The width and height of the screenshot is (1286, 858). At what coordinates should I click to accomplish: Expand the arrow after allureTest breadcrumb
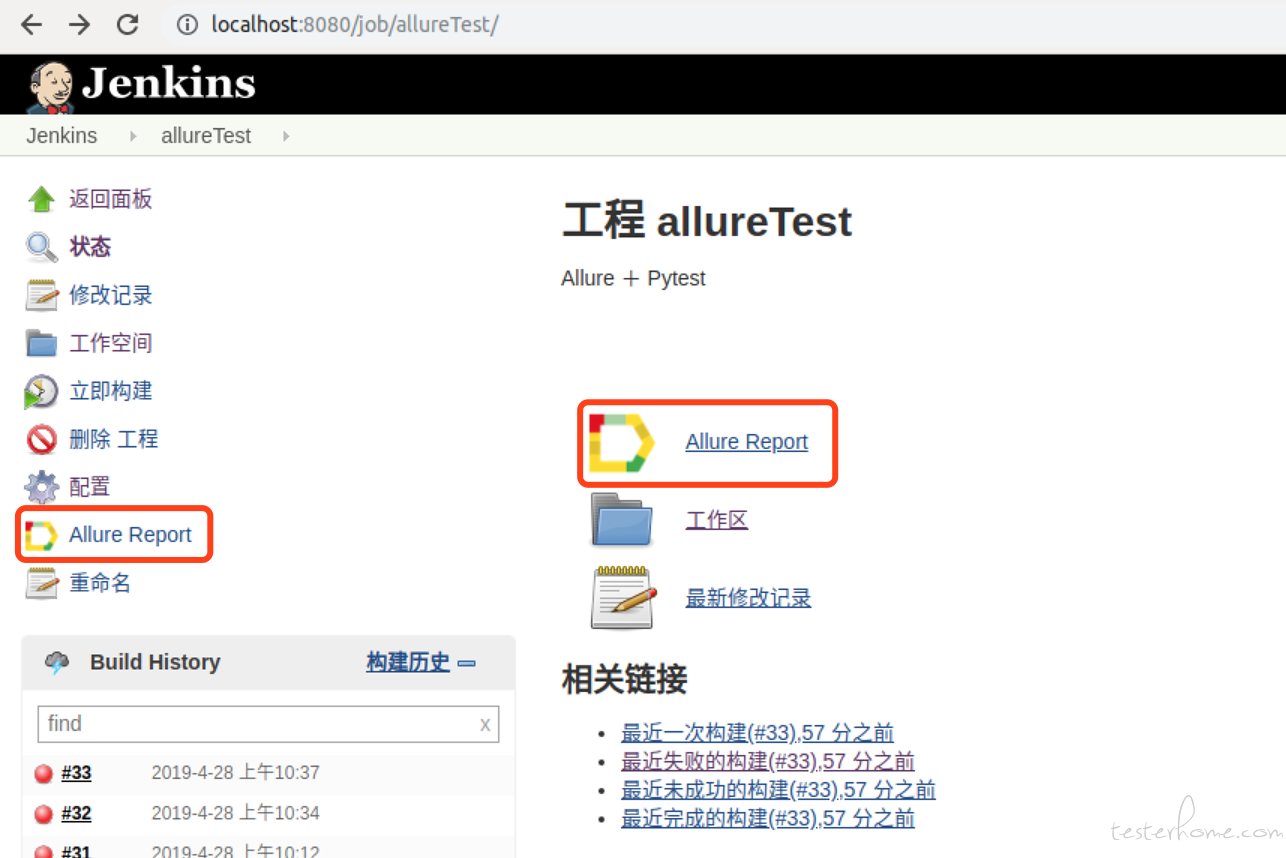click(286, 136)
